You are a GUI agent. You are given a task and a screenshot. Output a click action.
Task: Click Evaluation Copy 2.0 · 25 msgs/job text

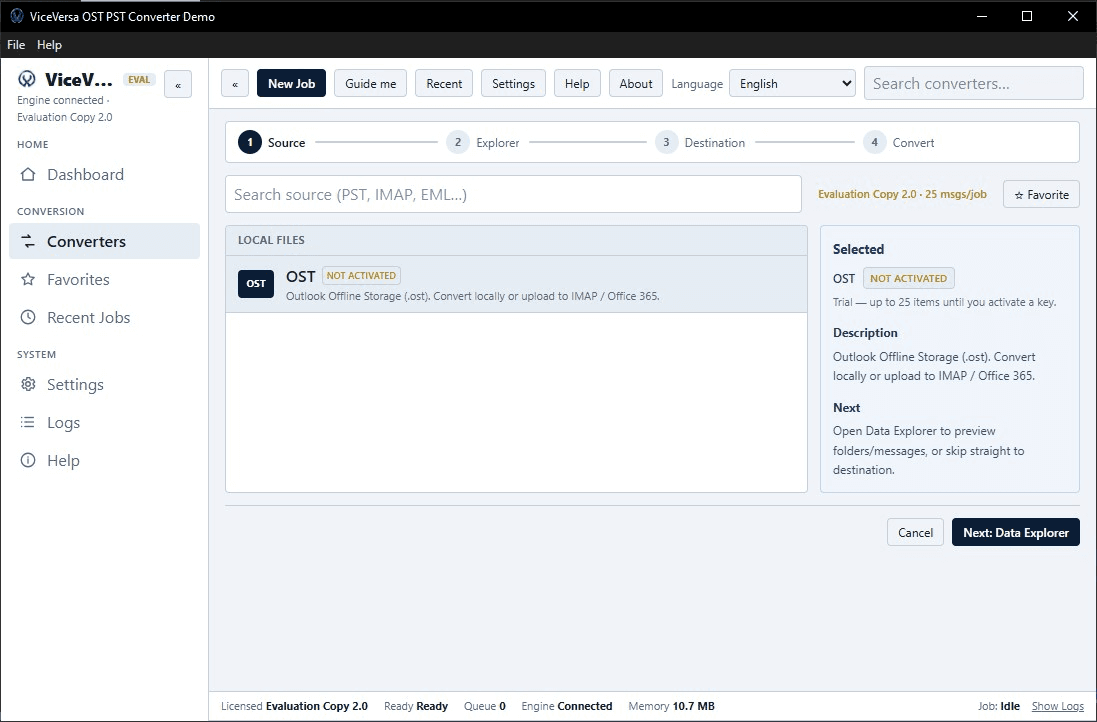(x=902, y=194)
